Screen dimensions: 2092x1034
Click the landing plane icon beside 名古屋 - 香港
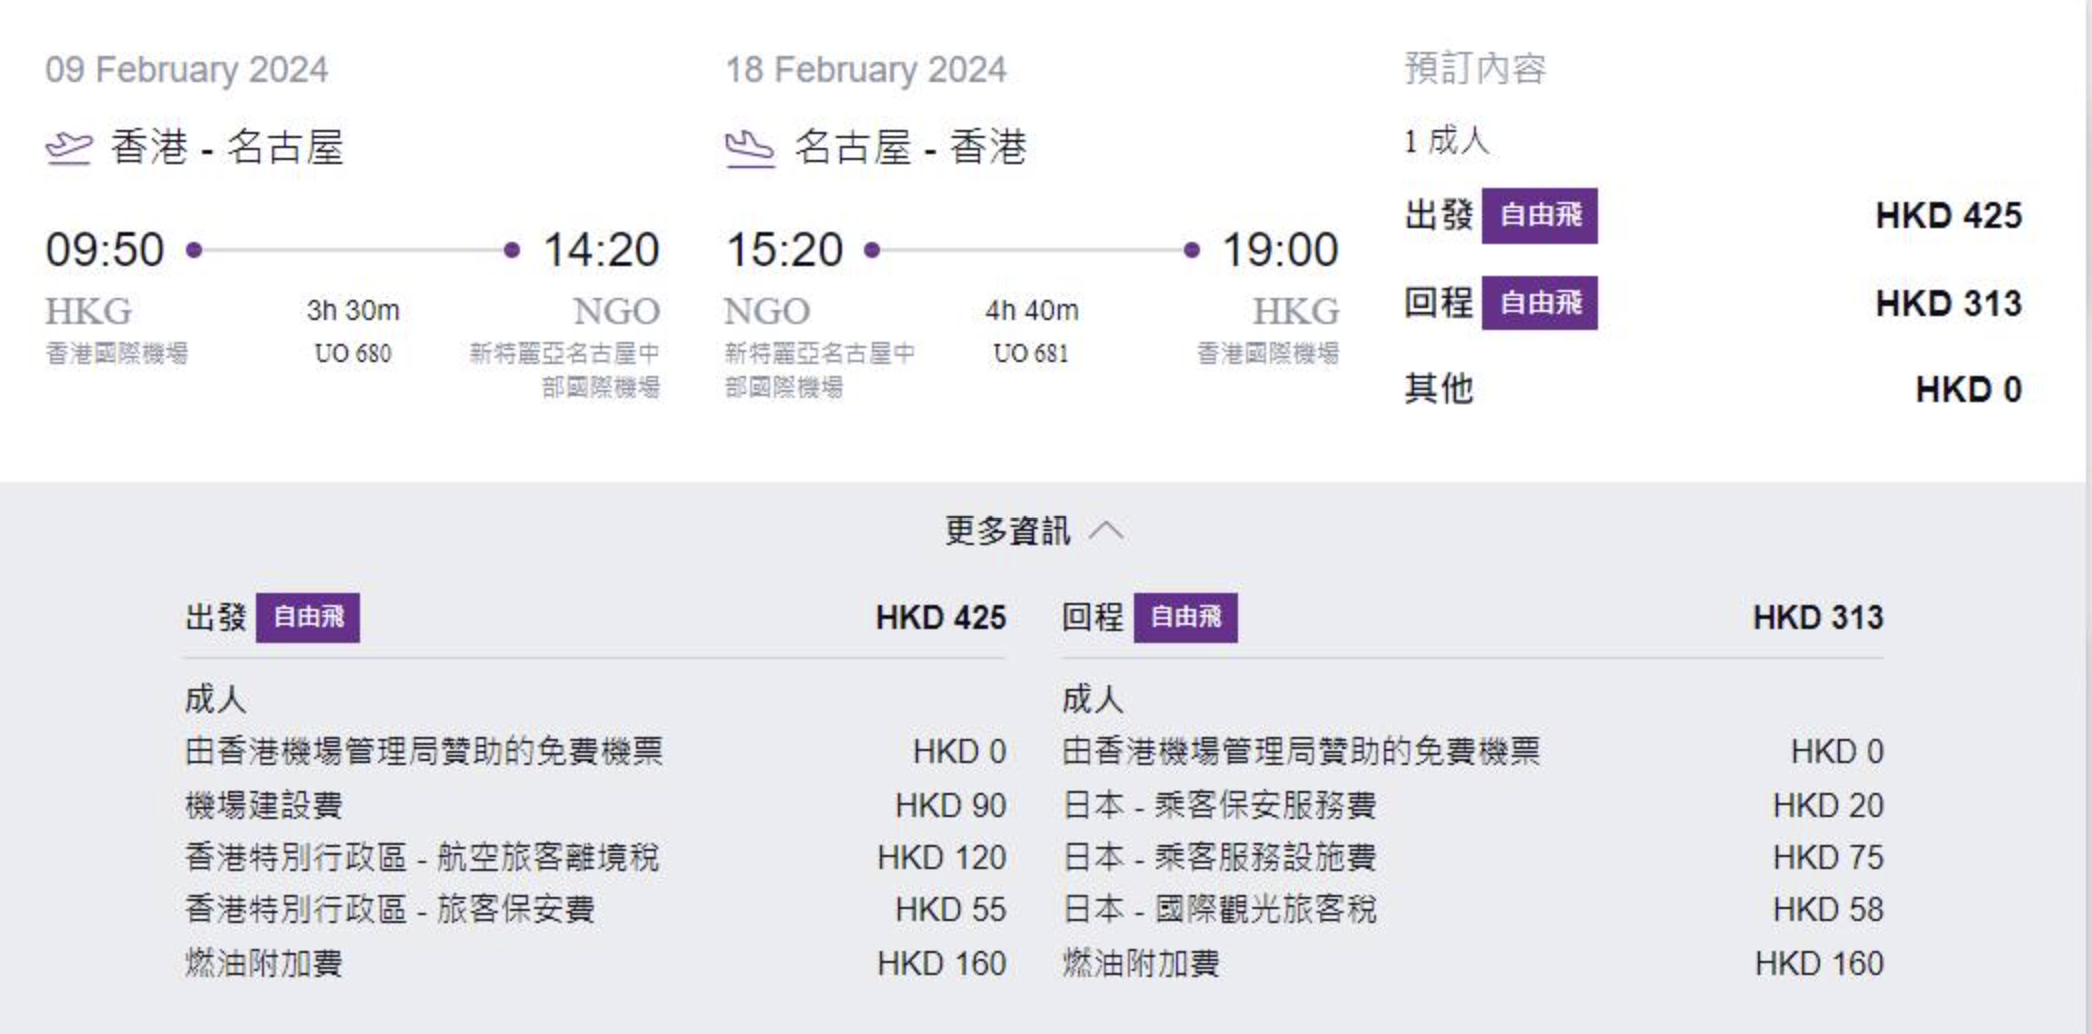[749, 149]
